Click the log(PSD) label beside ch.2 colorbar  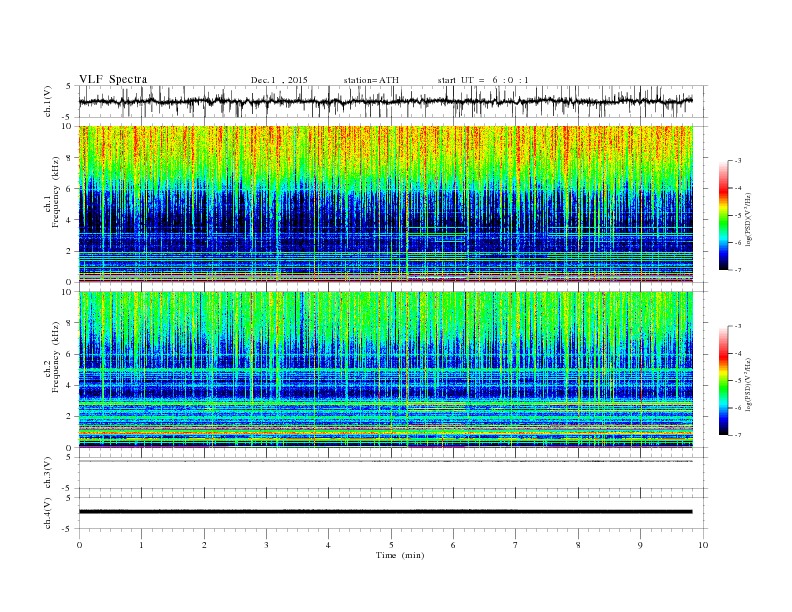[x=748, y=385]
